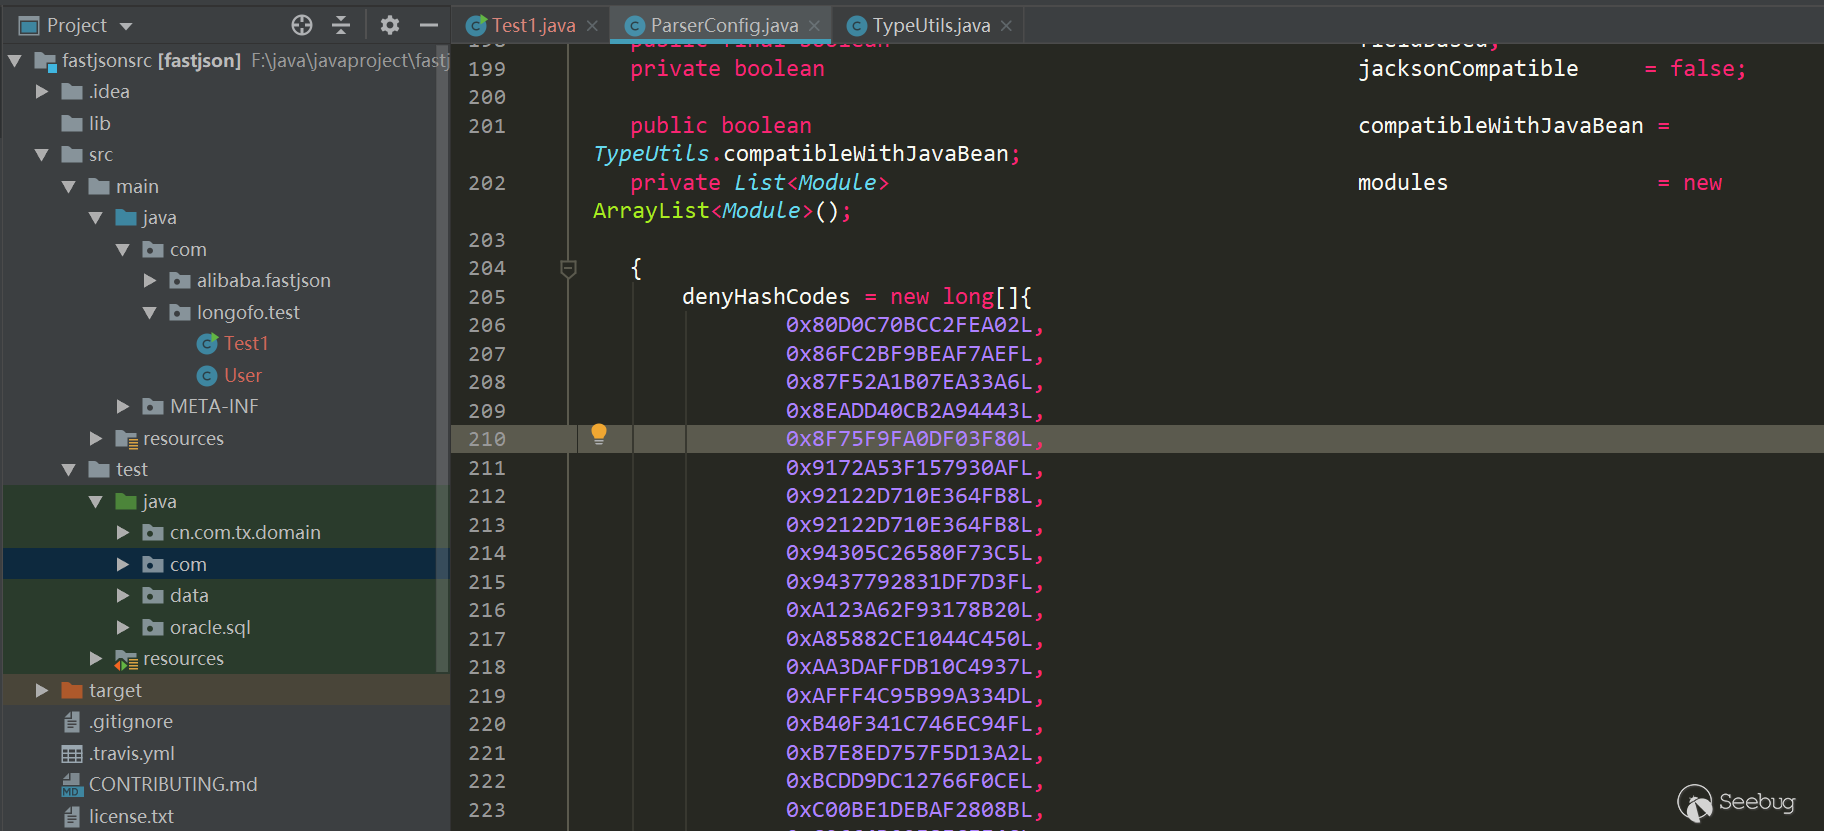Click line number 215 in gutter
The height and width of the screenshot is (831, 1824).
click(x=487, y=582)
